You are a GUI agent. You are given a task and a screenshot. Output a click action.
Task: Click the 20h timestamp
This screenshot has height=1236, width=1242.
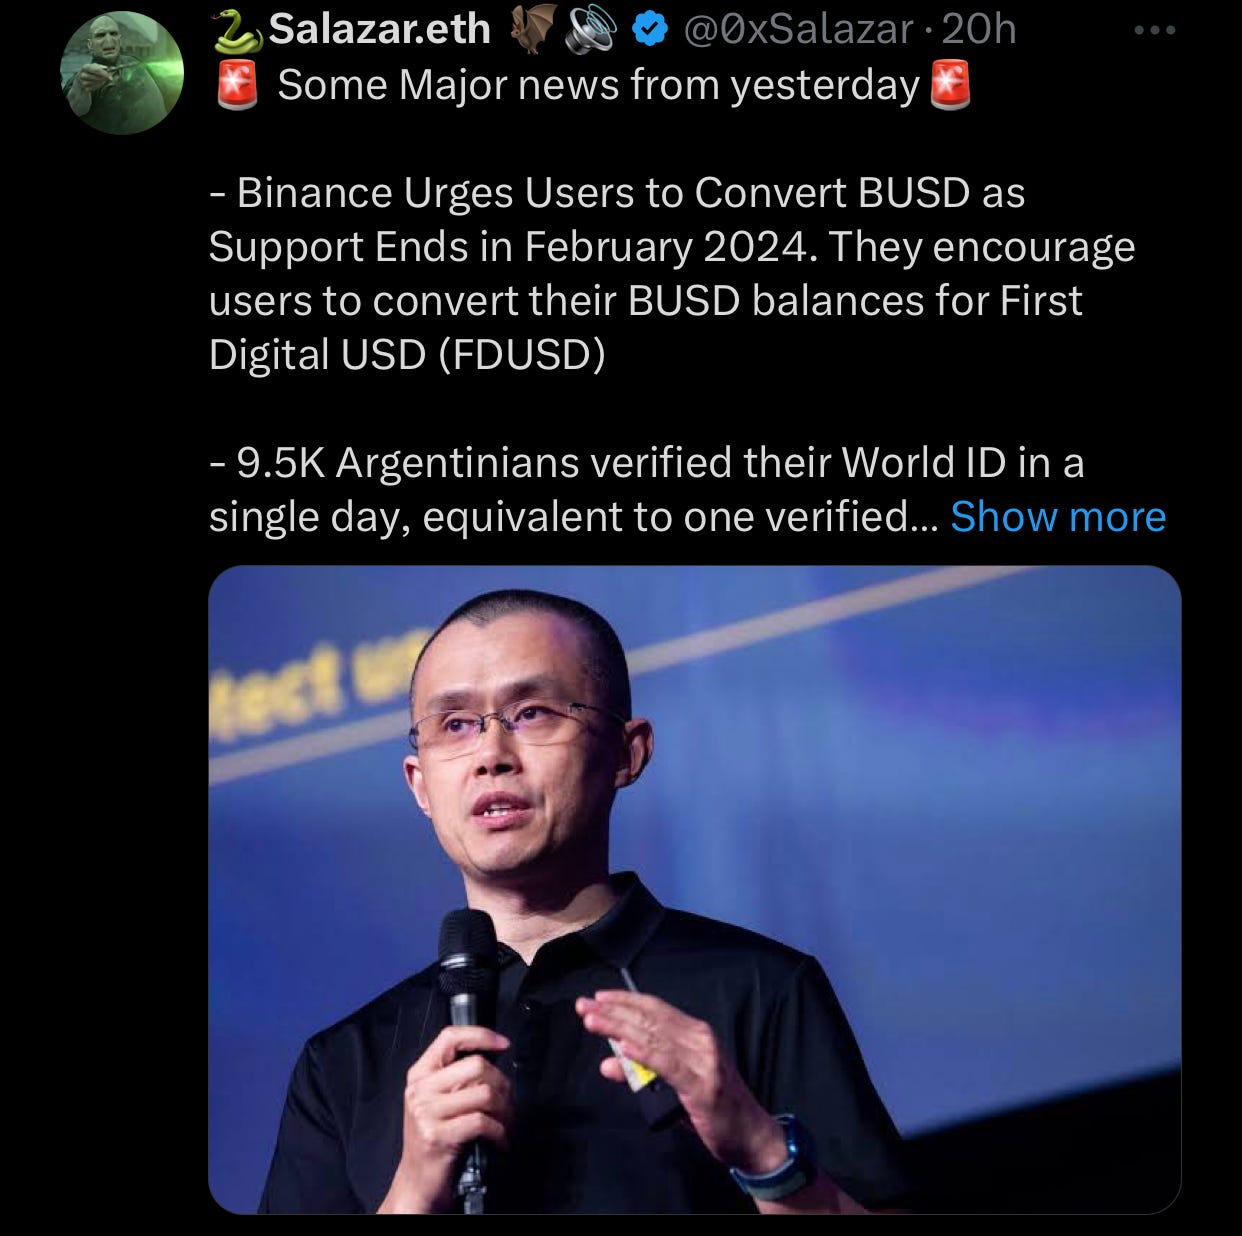[x=979, y=30]
